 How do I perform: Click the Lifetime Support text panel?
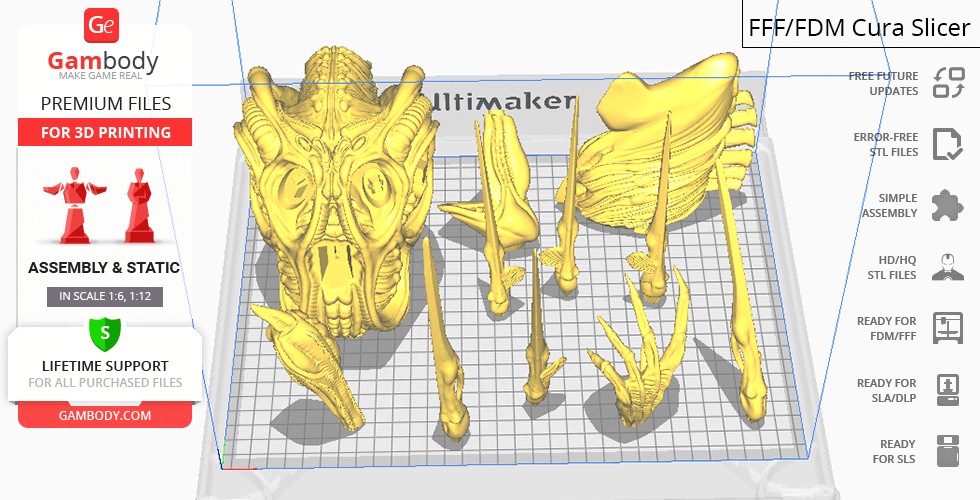click(x=104, y=373)
